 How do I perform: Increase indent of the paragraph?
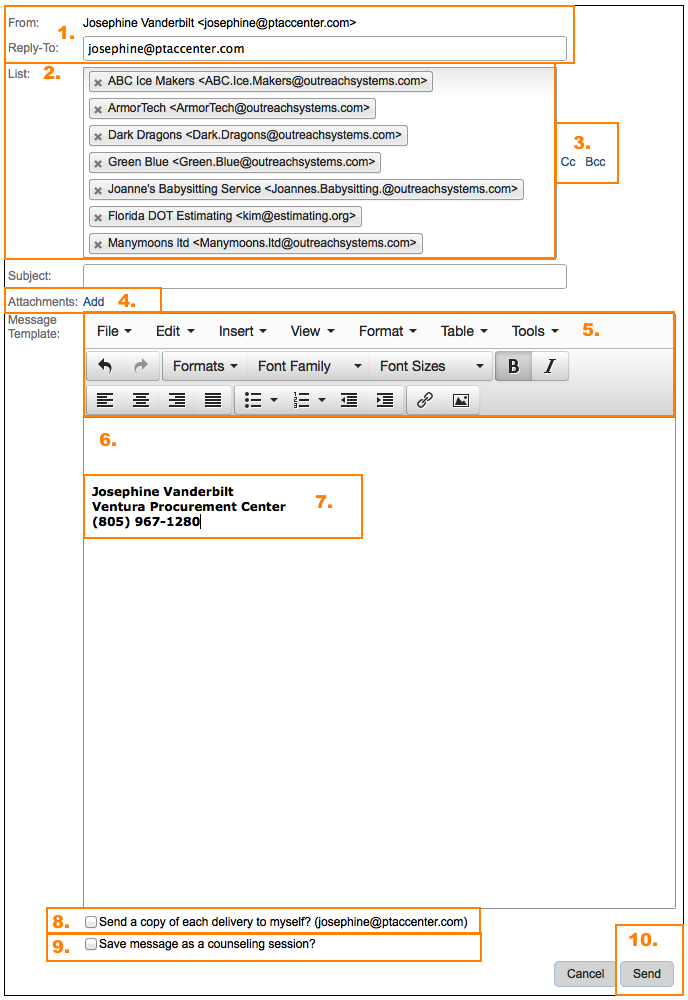(x=384, y=400)
